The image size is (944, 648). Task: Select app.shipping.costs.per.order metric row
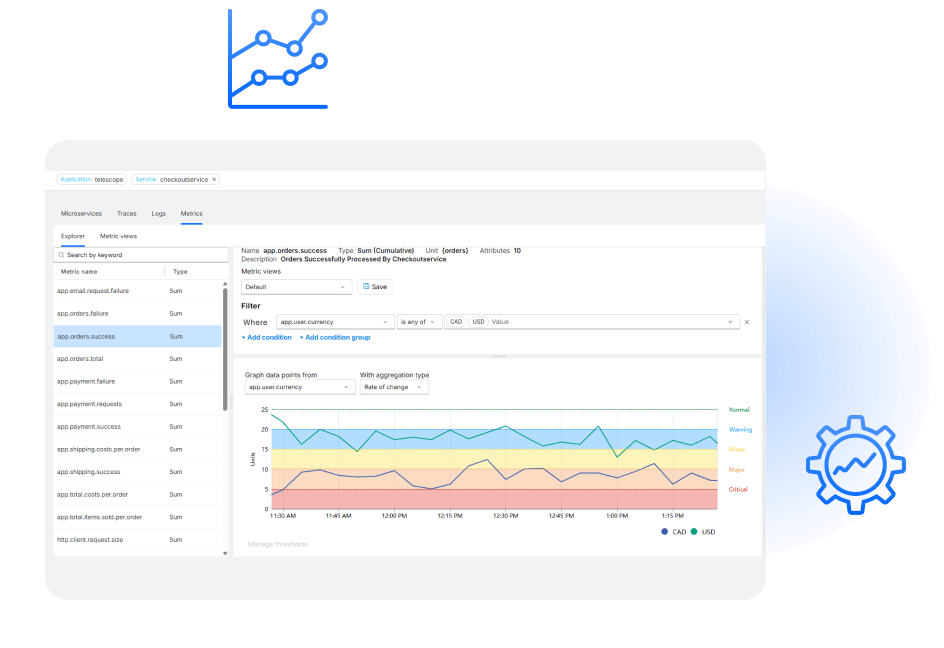(137, 449)
